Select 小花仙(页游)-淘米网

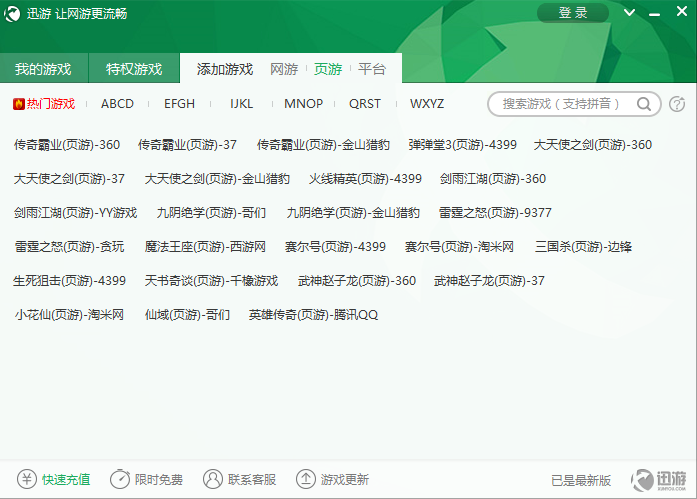click(x=69, y=315)
